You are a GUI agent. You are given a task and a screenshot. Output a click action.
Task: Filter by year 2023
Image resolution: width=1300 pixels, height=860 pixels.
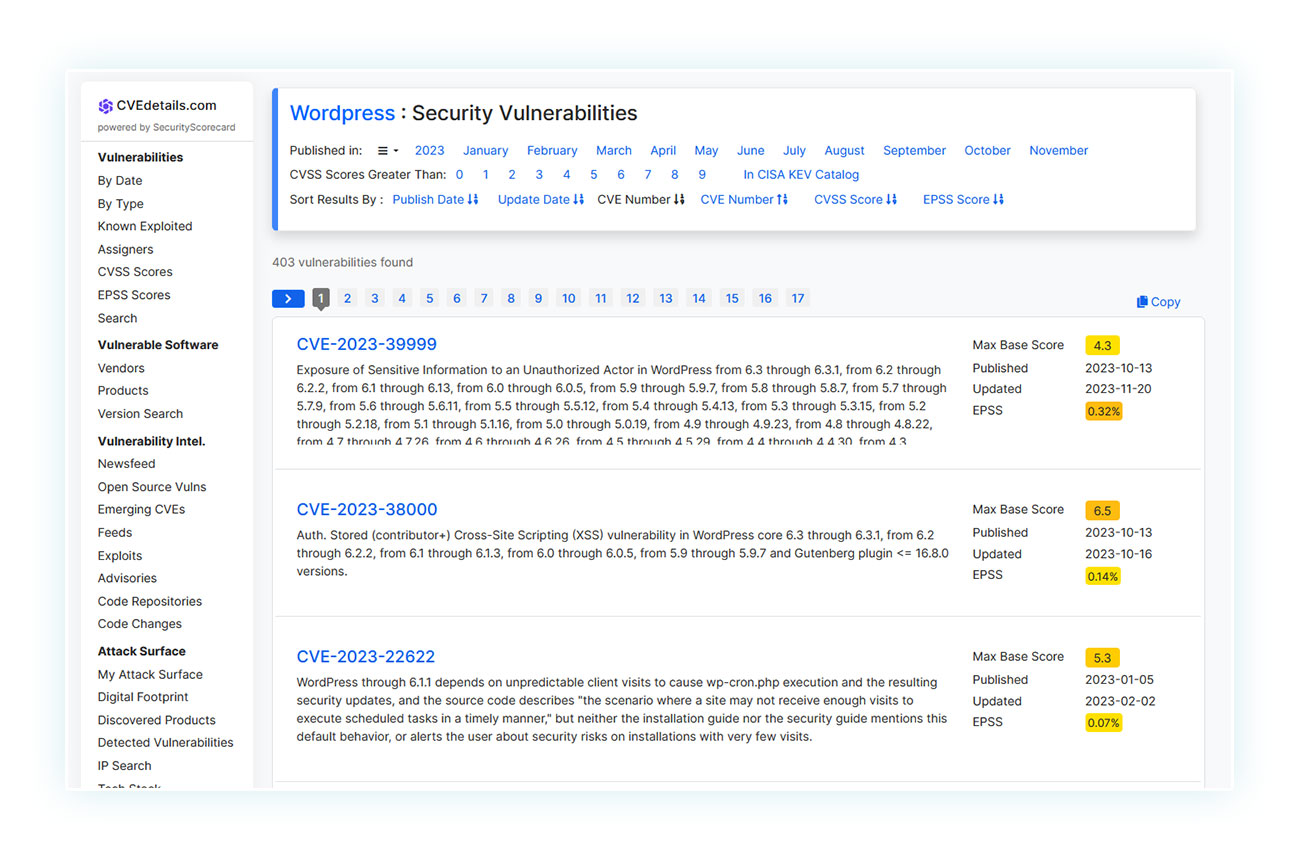point(429,151)
